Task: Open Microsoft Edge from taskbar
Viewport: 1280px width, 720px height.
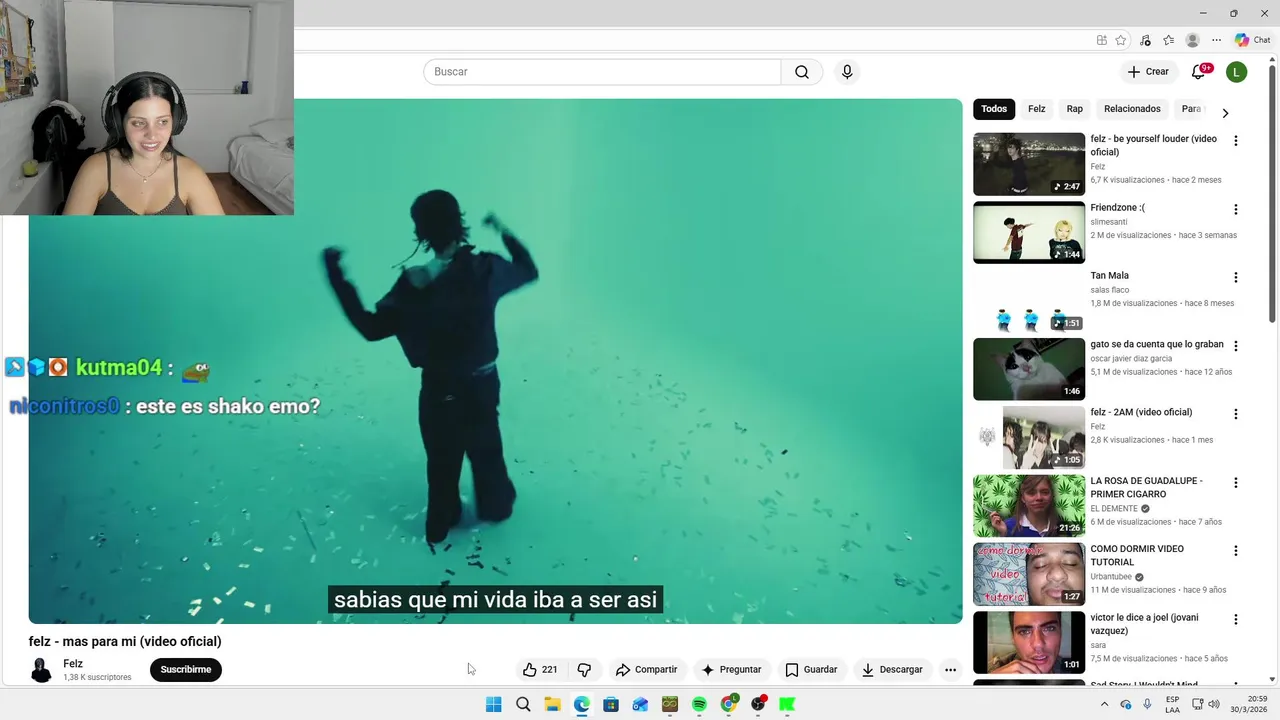Action: pyautogui.click(x=582, y=704)
